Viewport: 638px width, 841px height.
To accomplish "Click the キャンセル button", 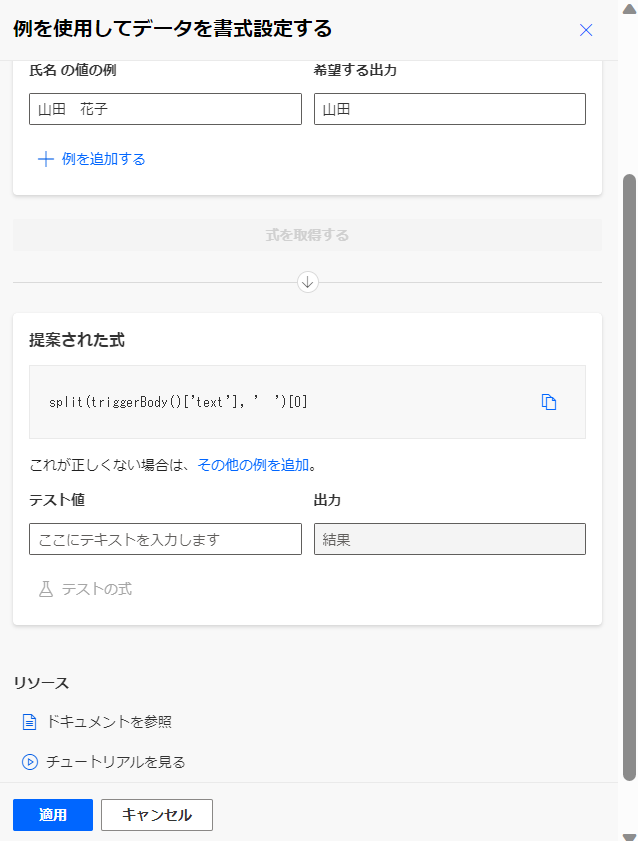I will click(157, 815).
